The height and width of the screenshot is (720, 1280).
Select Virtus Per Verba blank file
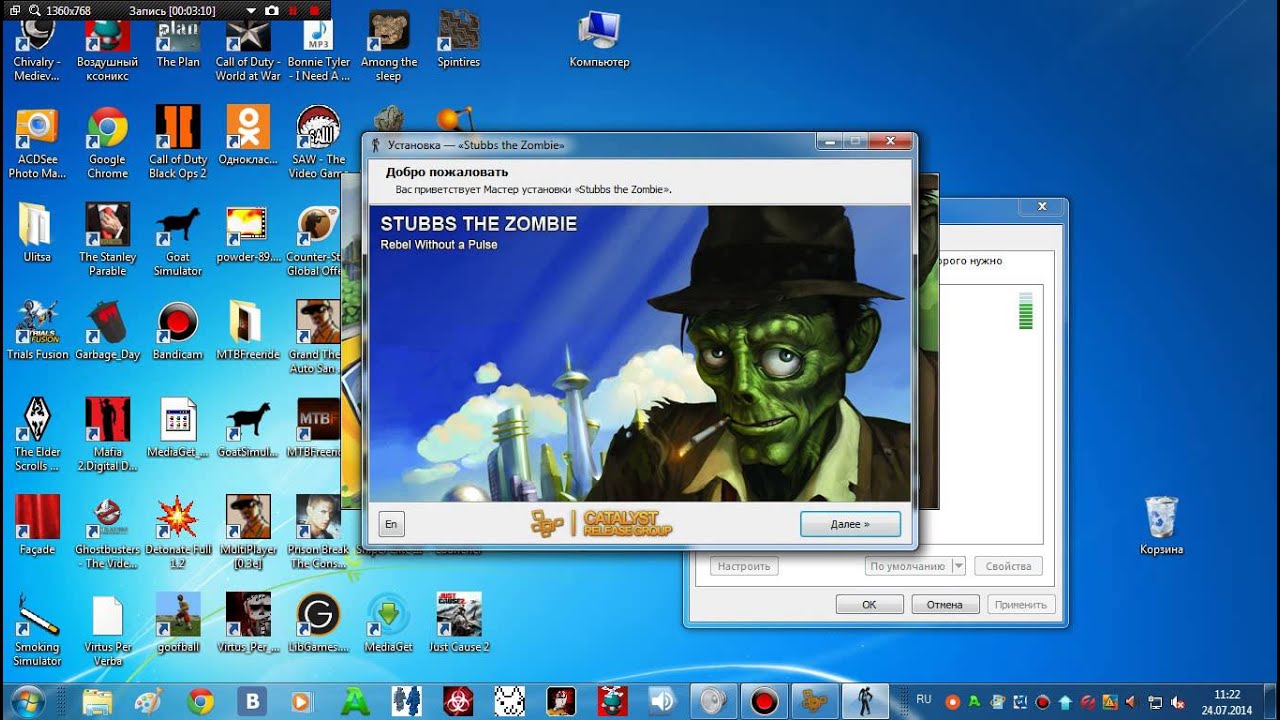point(108,630)
